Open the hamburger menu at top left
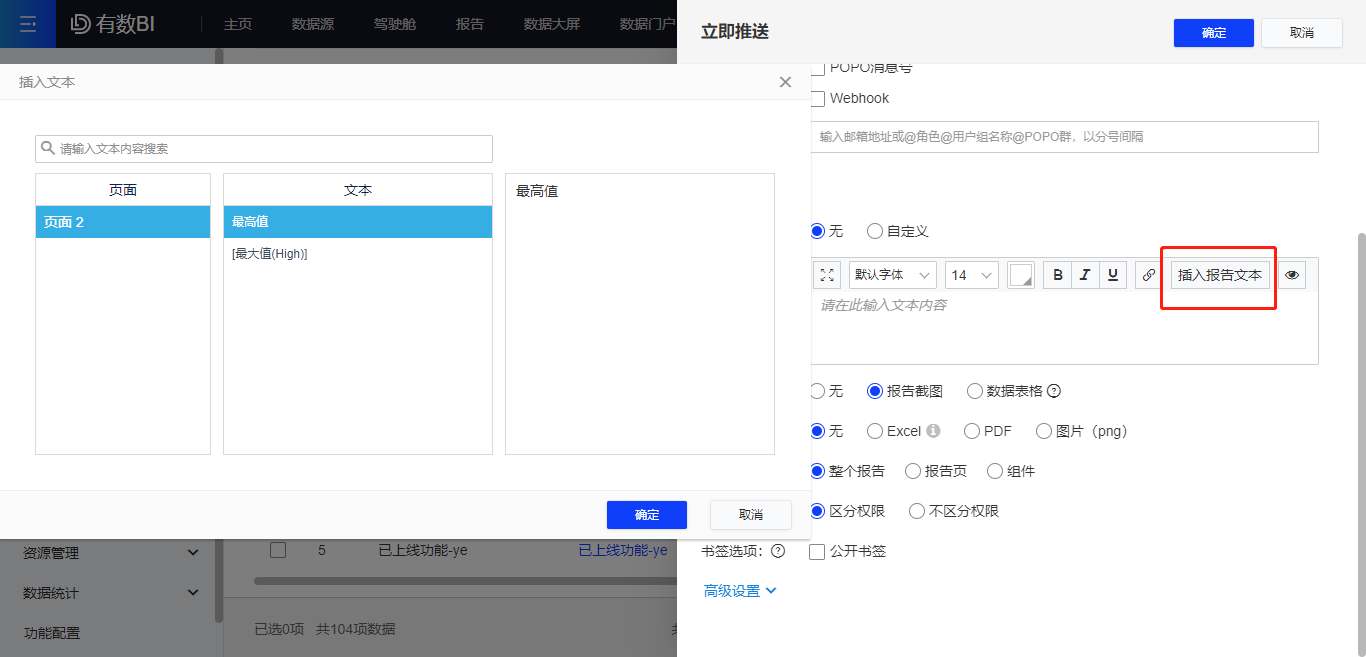This screenshot has width=1366, height=657. pyautogui.click(x=28, y=24)
